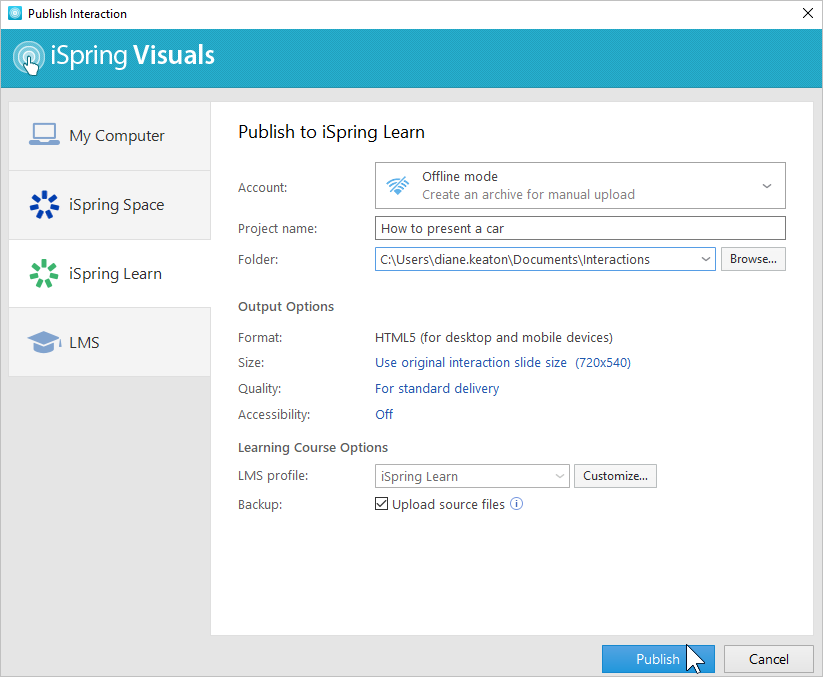Click the offline mode wifi icon
The image size is (823, 677).
pos(398,185)
